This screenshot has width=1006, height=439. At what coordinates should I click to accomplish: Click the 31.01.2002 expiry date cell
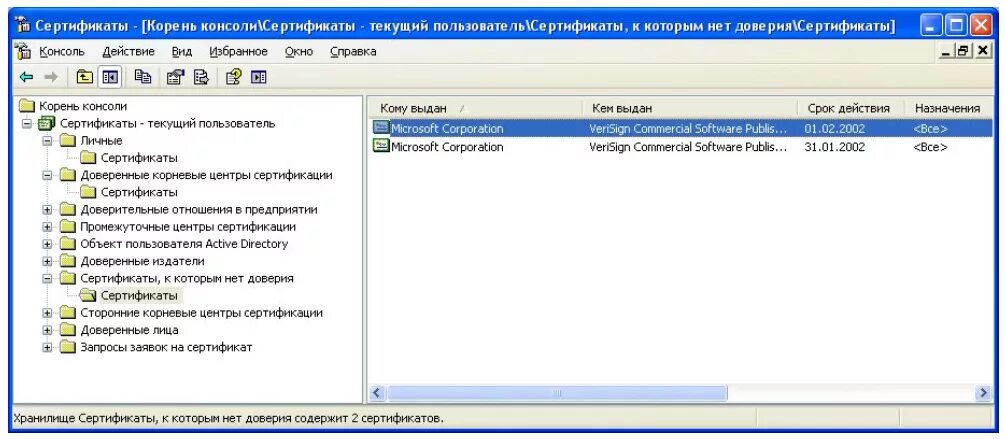[x=835, y=147]
